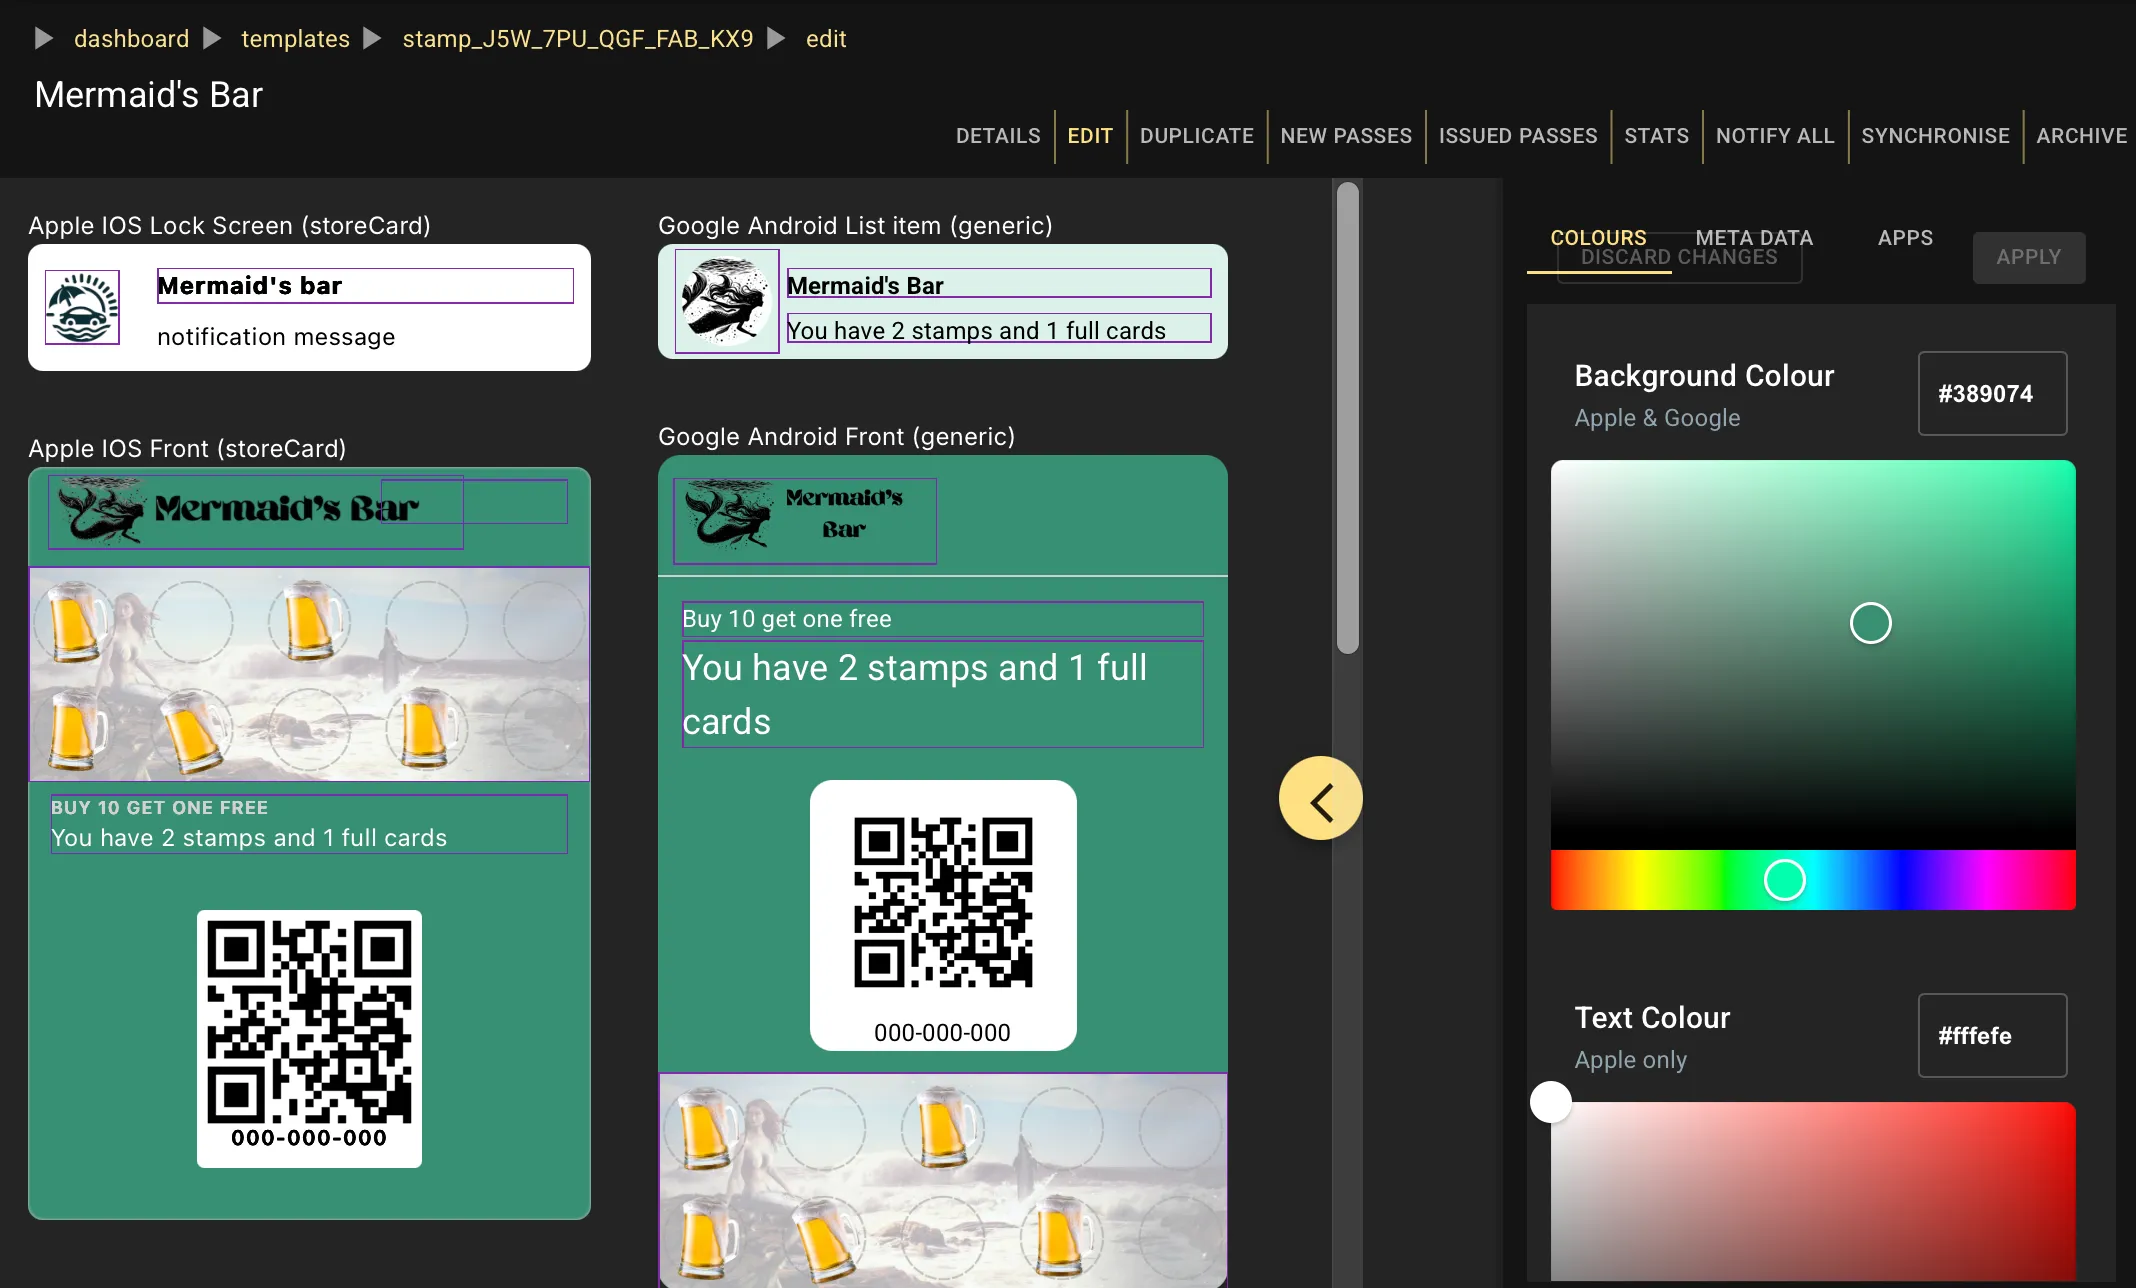This screenshot has width=2136, height=1288.
Task: Click the iOS front QR code
Action: 309,1022
